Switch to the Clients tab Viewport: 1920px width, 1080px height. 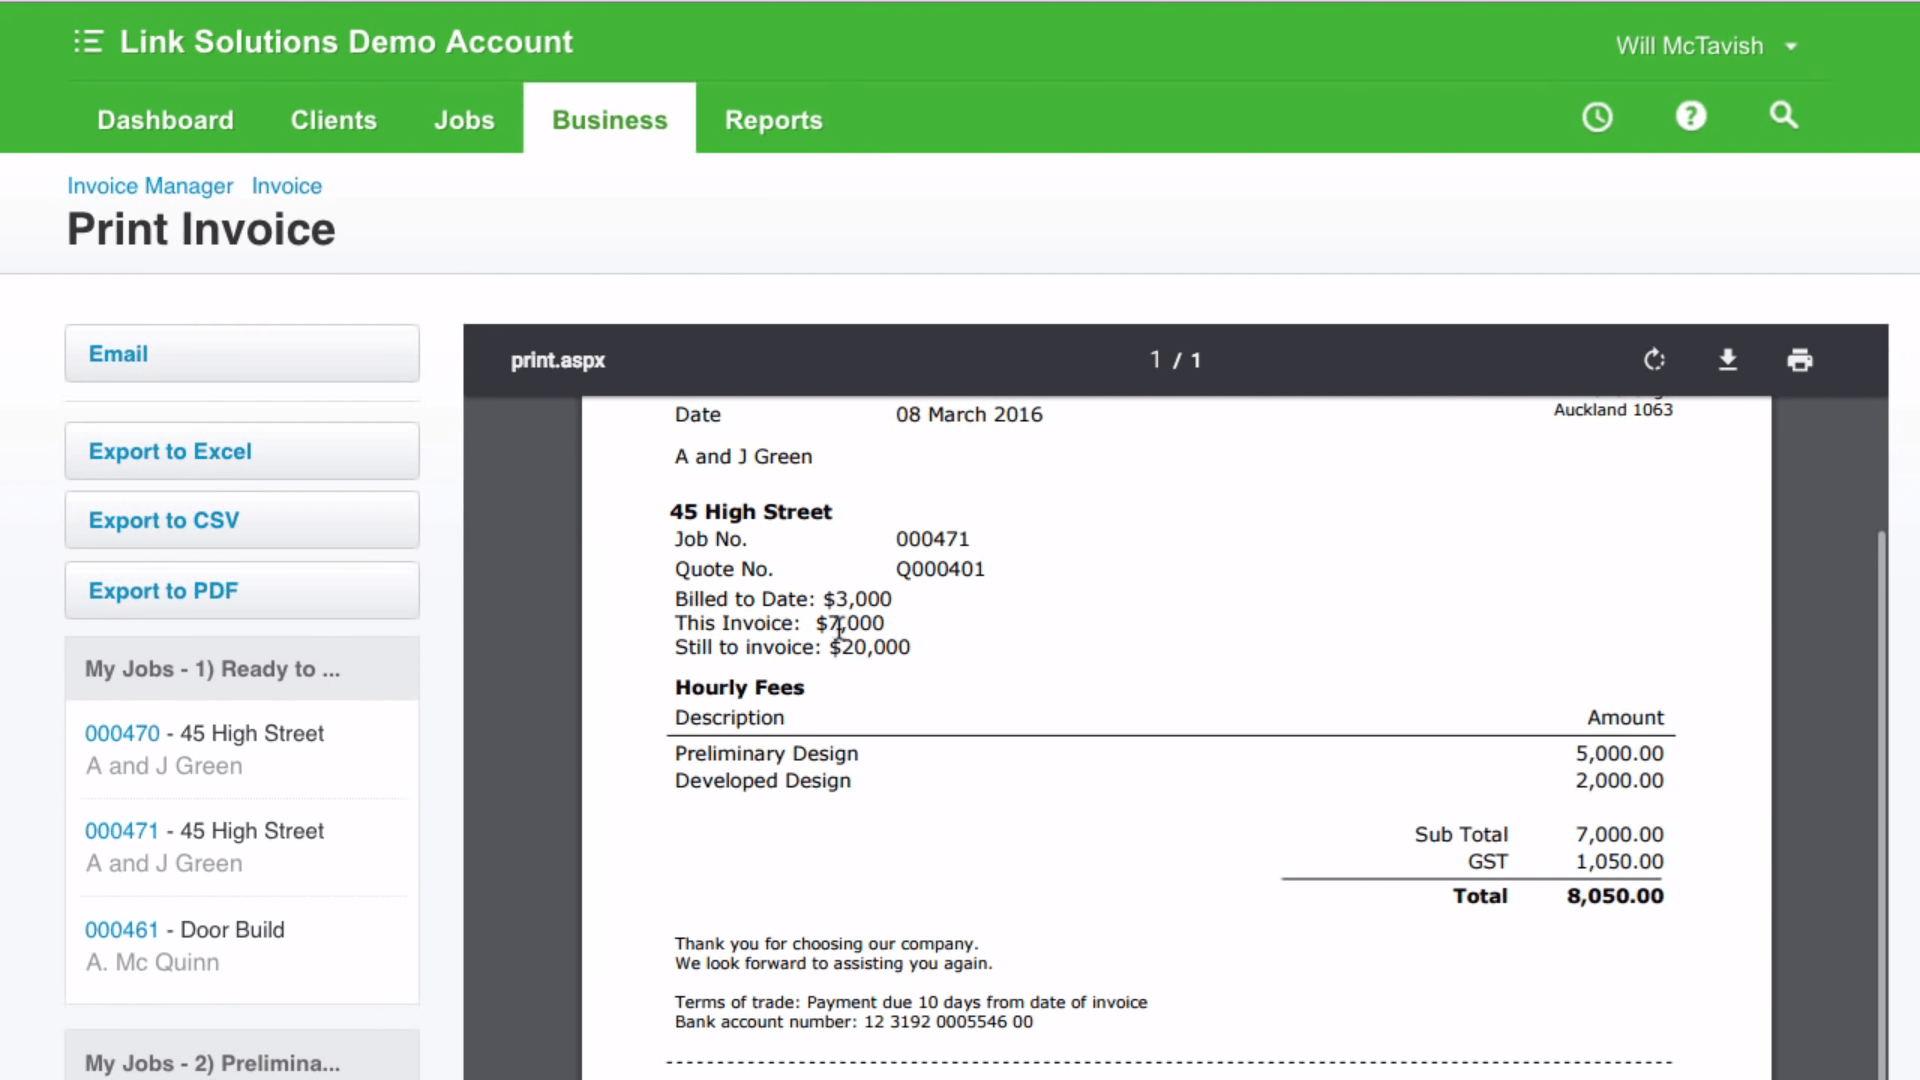coord(333,120)
